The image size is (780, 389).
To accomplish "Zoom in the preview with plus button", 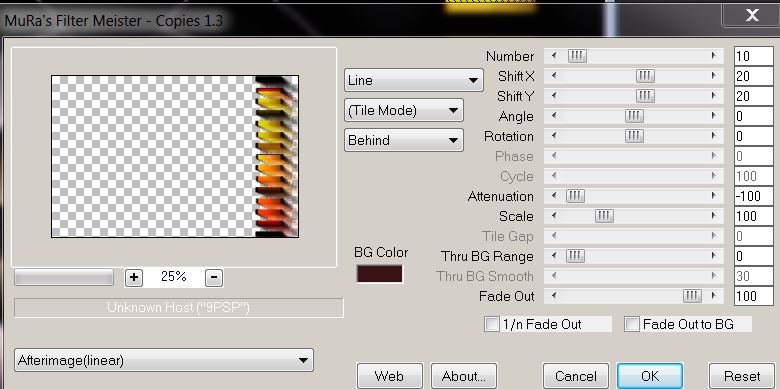I will click(x=133, y=277).
